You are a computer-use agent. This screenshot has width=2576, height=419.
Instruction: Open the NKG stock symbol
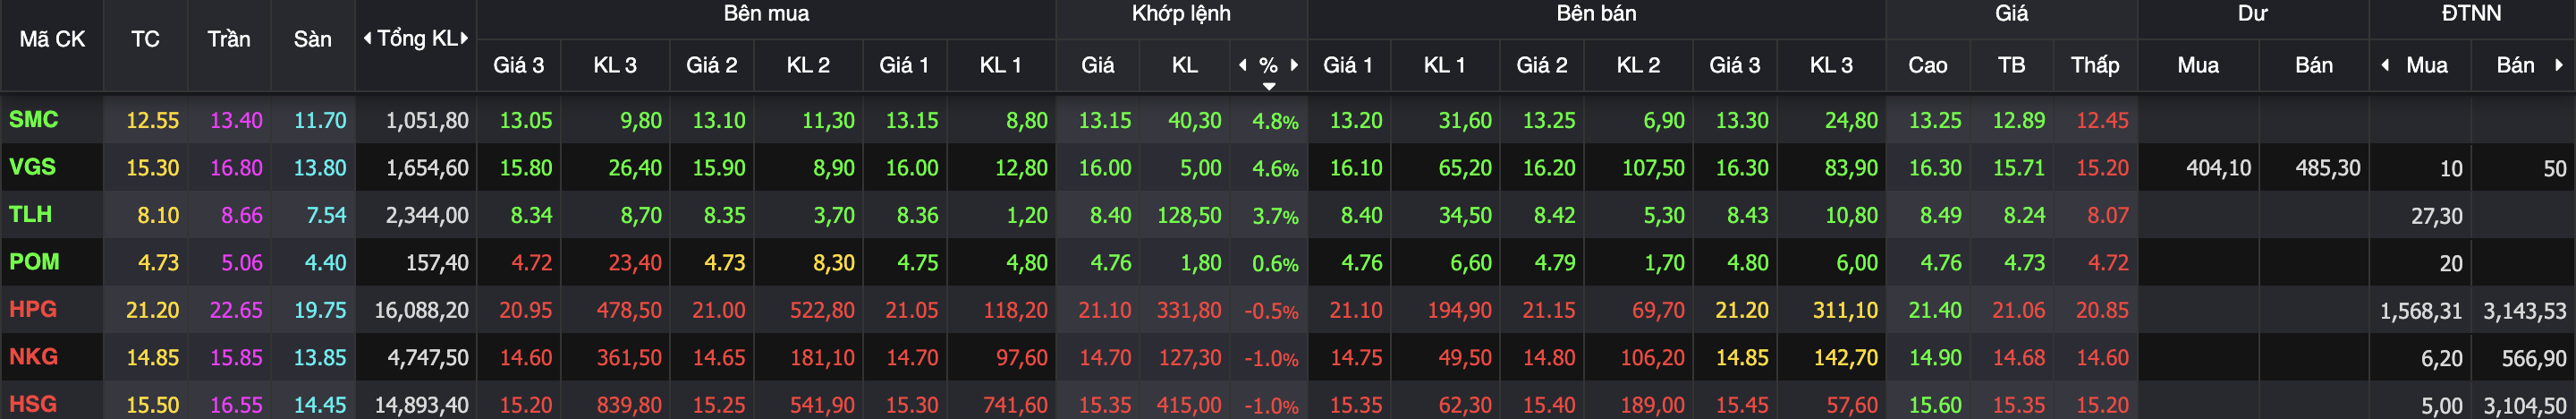(x=34, y=356)
